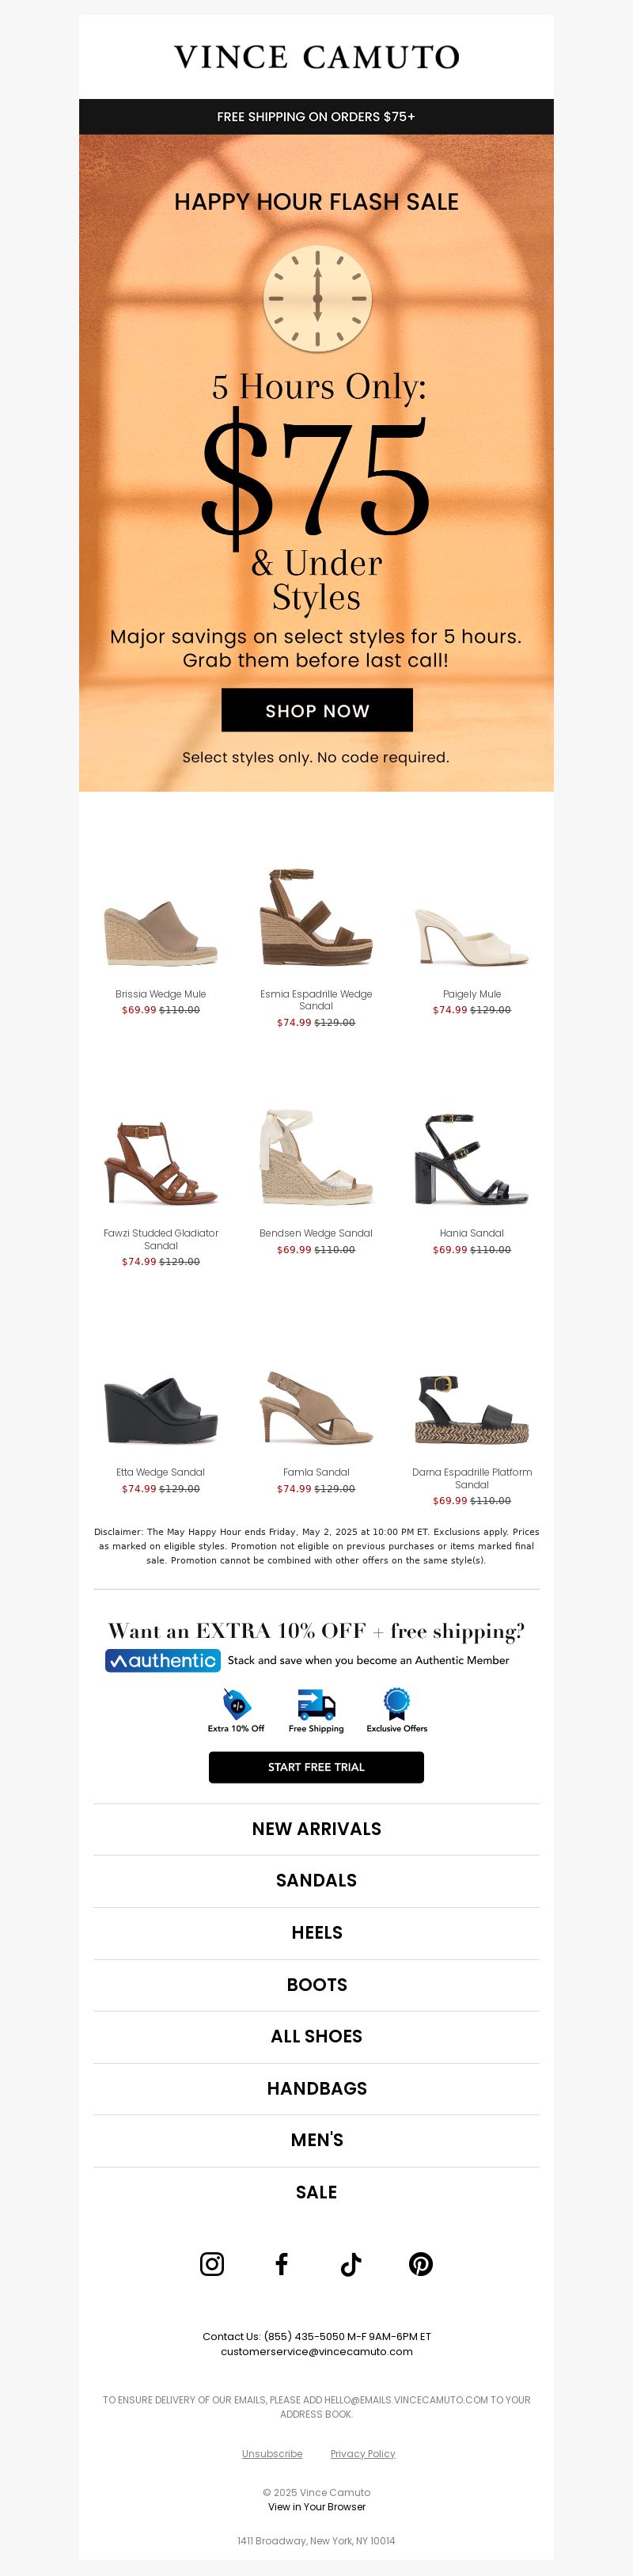Select the Handbags category
Viewport: 633px width, 2576px height.
[316, 2089]
